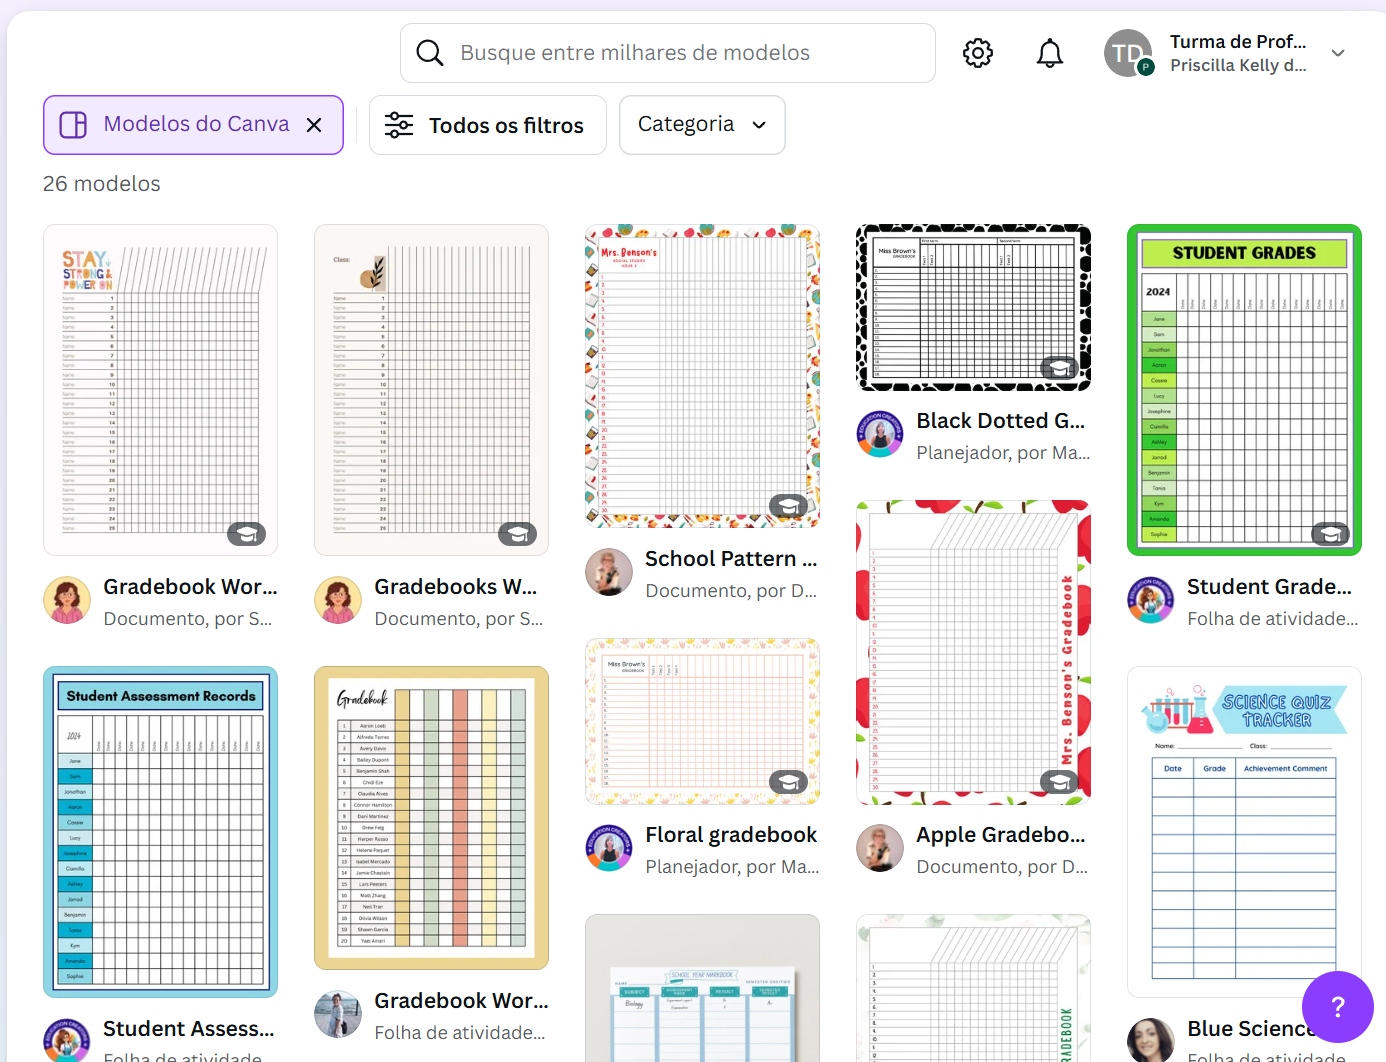The width and height of the screenshot is (1386, 1062).
Task: Open the Floral gradebook thumbnail
Action: coord(703,722)
